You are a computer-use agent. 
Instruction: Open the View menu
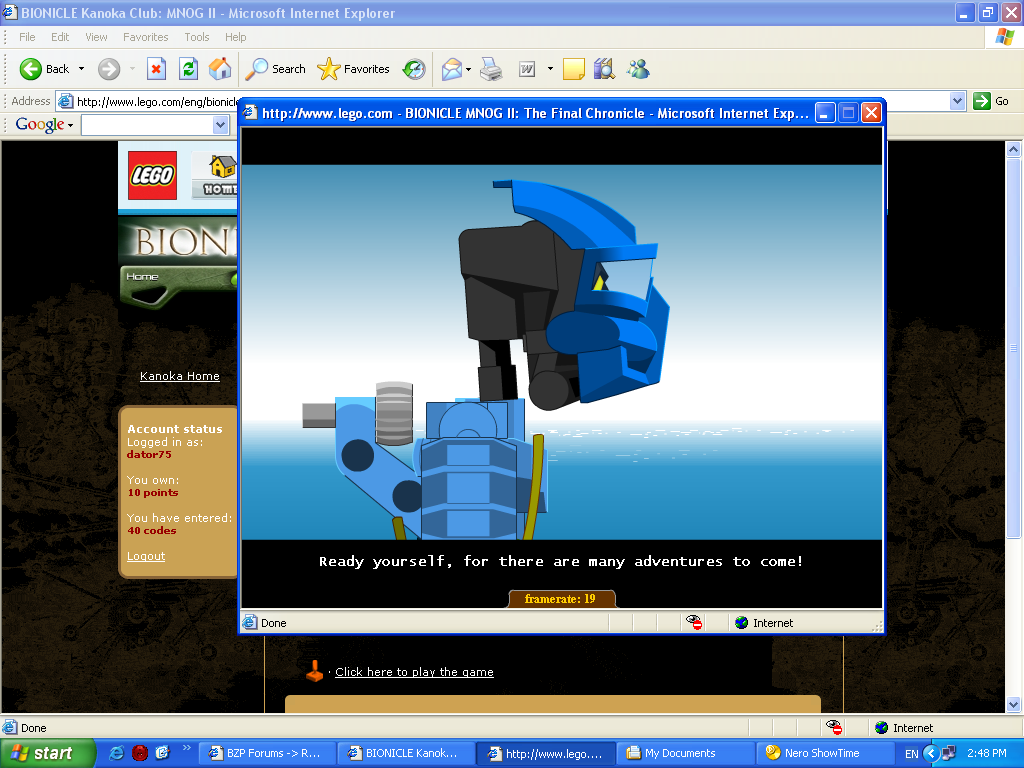point(96,37)
